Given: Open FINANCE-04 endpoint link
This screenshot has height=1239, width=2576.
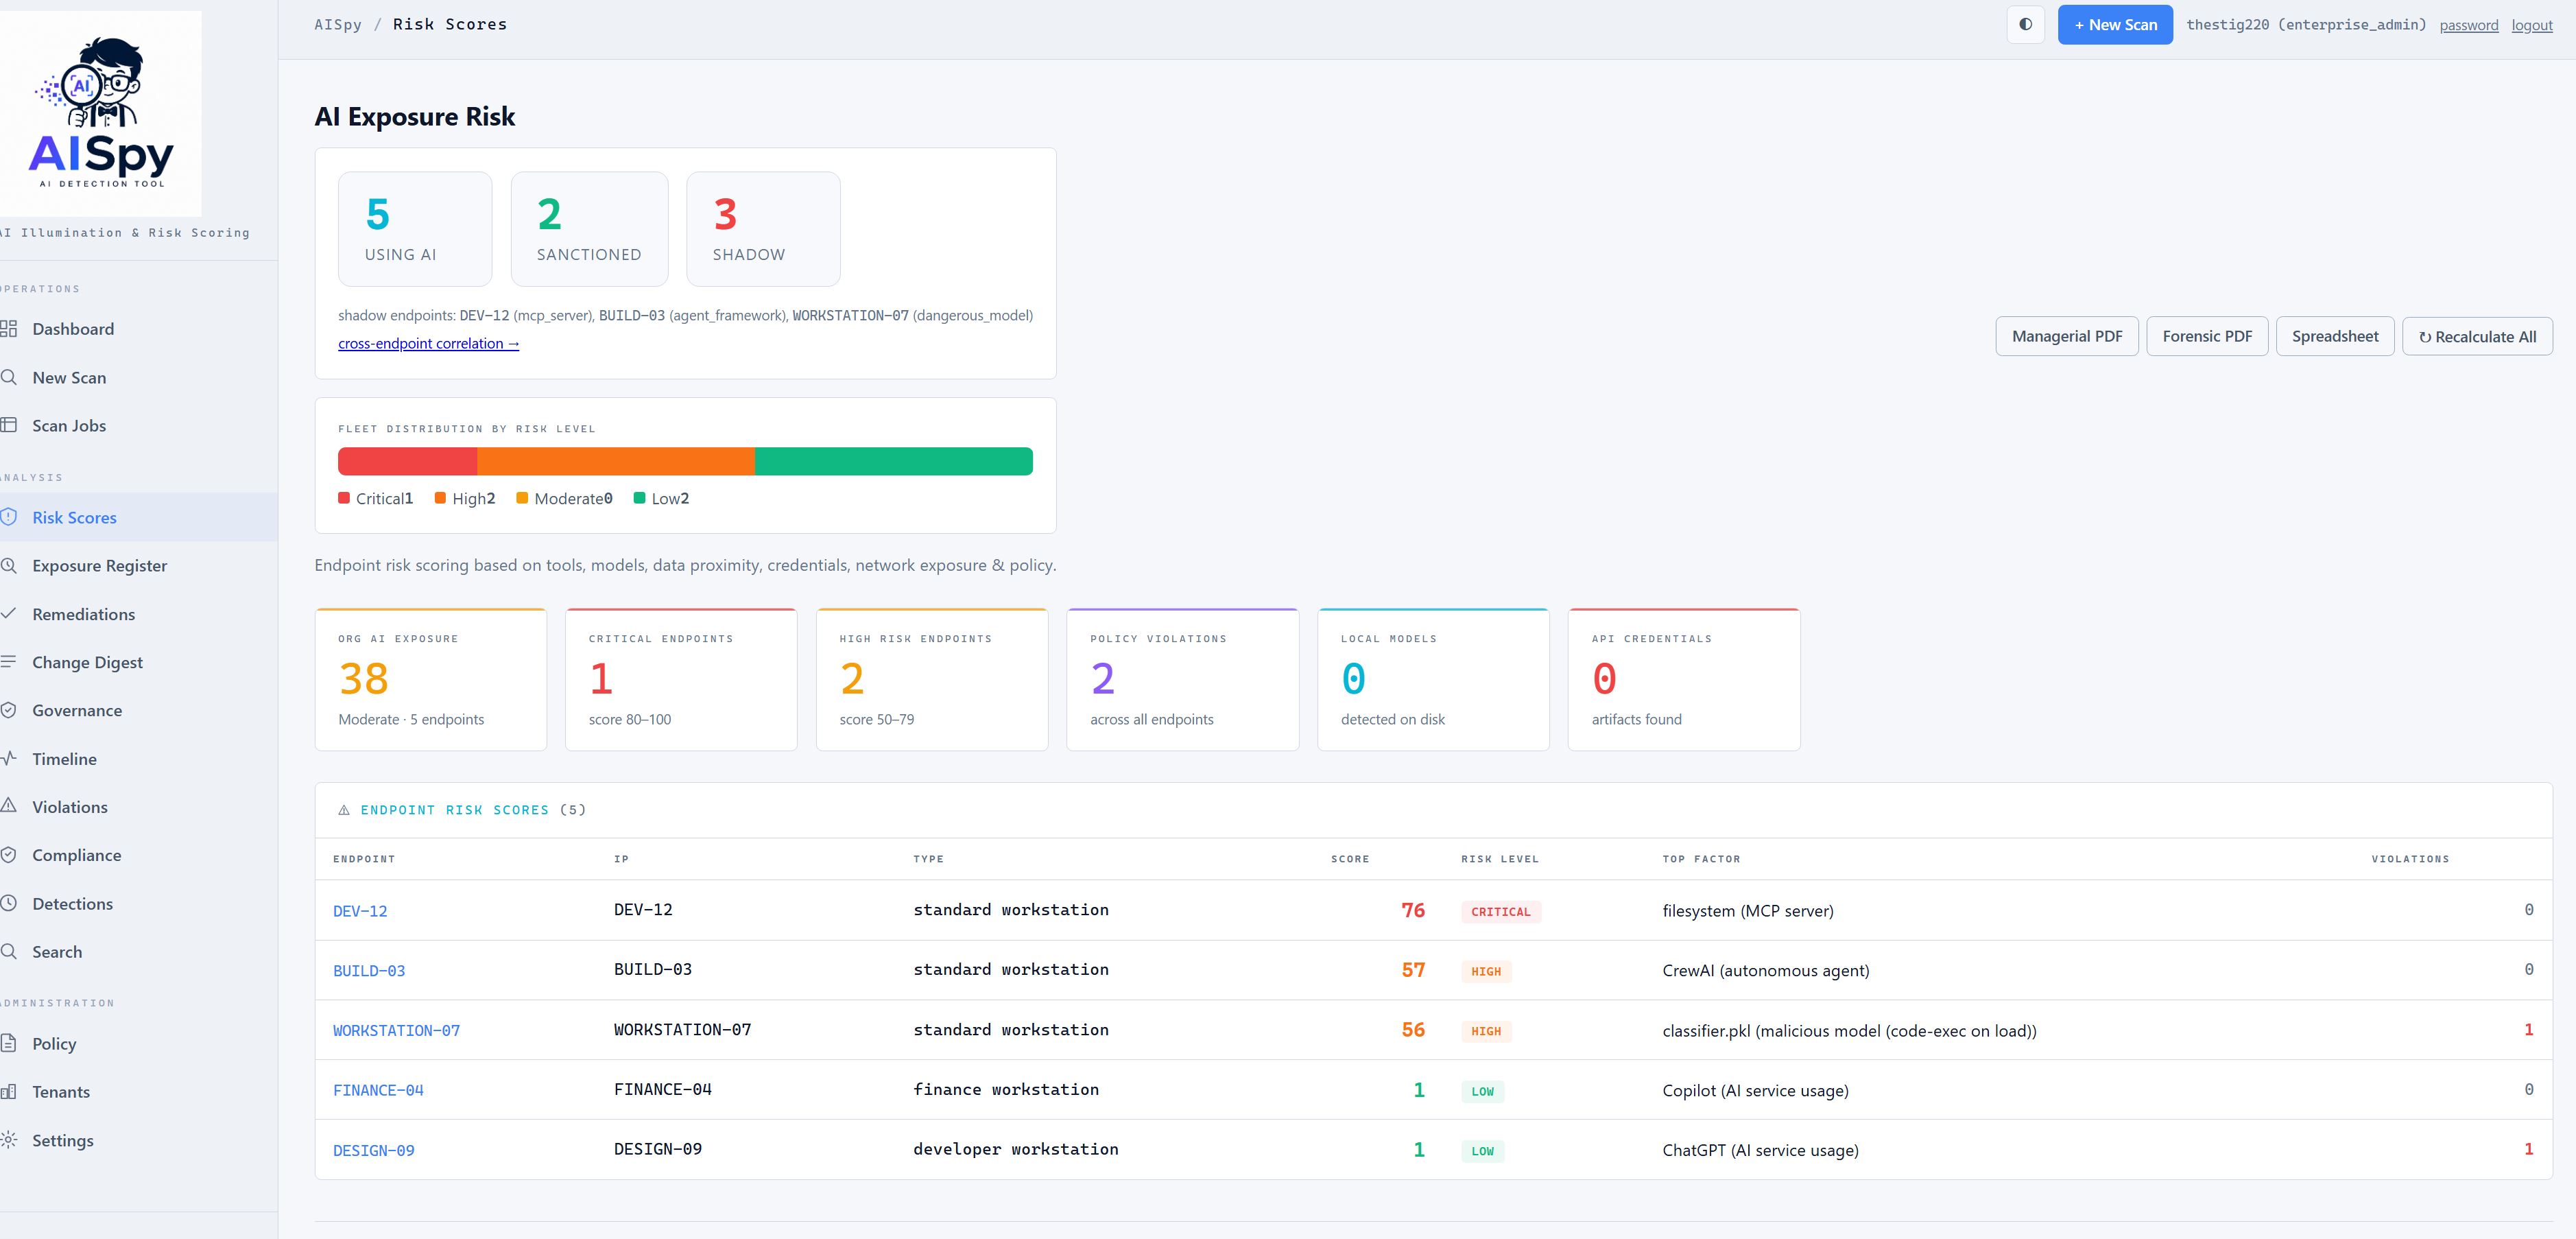Looking at the screenshot, I should [x=378, y=1090].
